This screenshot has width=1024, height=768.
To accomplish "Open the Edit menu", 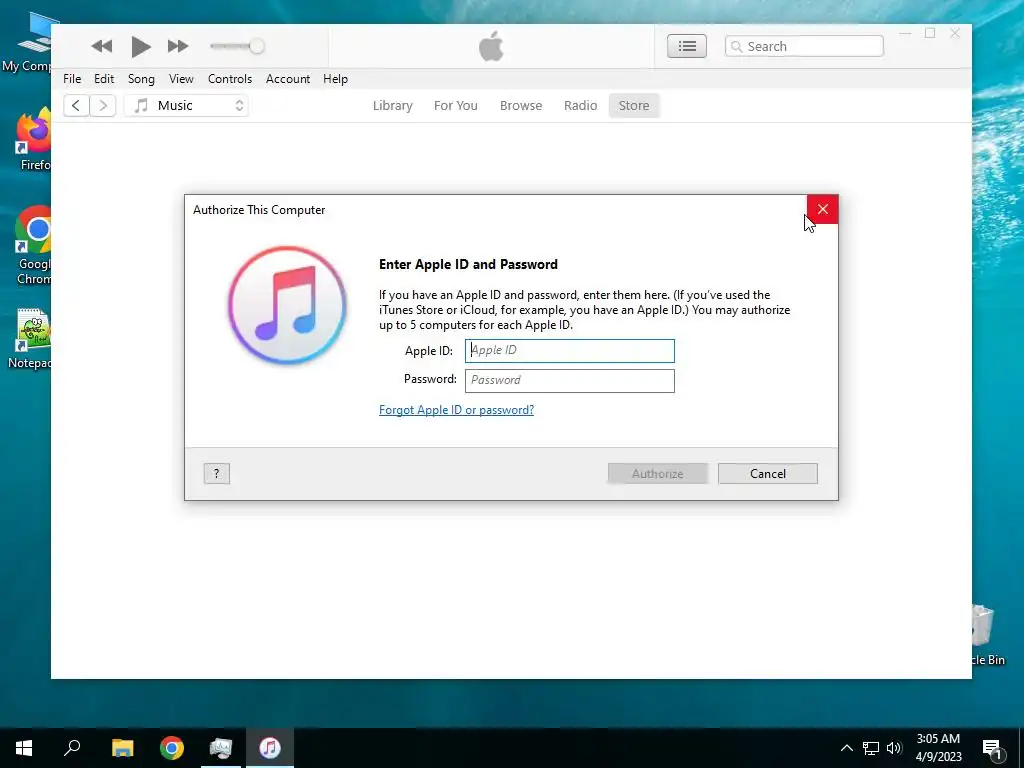I will pyautogui.click(x=104, y=78).
